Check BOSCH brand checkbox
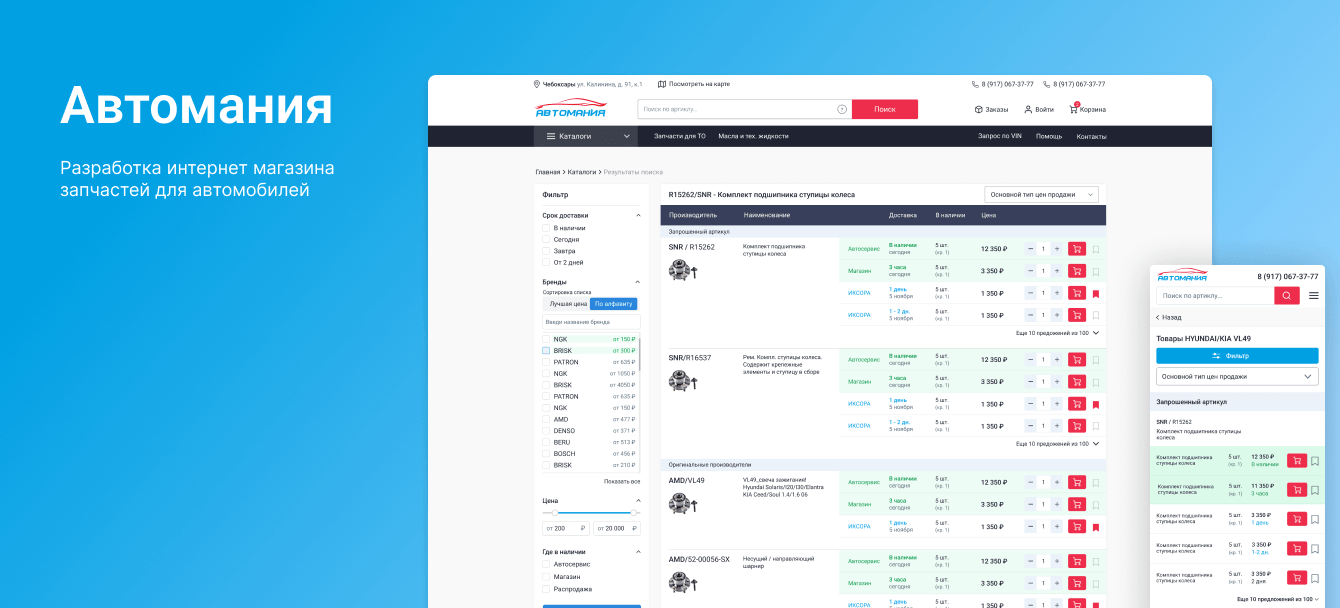The width and height of the screenshot is (1340, 608). (x=546, y=454)
